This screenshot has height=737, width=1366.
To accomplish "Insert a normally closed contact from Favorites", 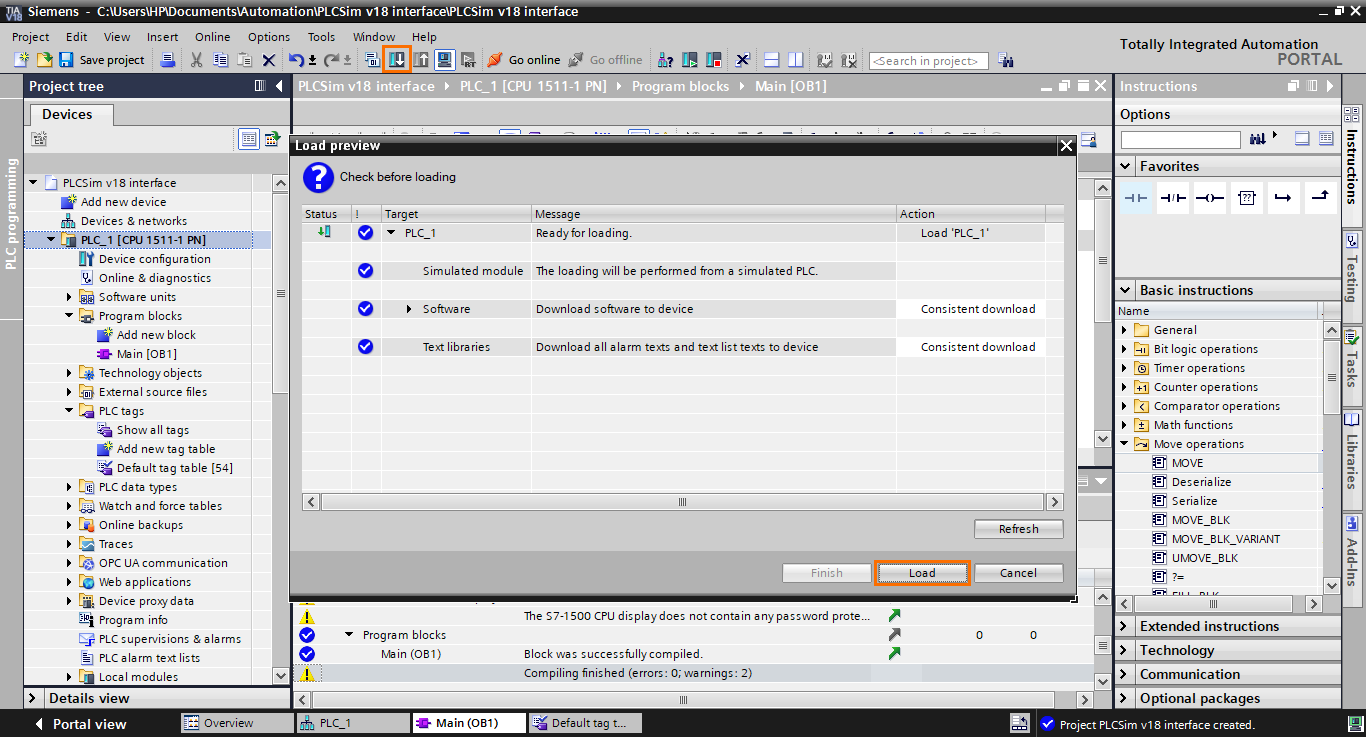I will tap(1173, 198).
